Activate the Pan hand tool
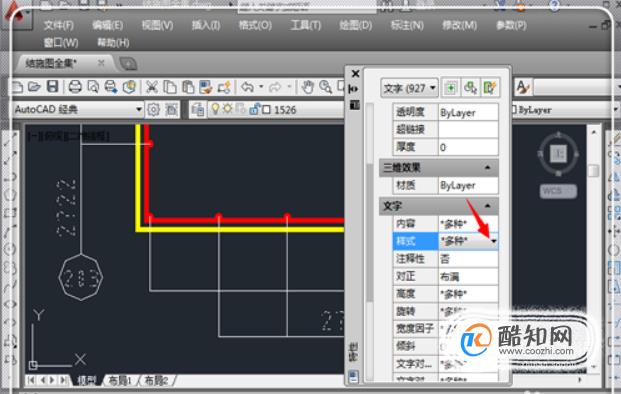The width and height of the screenshot is (621, 394). click(x=308, y=87)
